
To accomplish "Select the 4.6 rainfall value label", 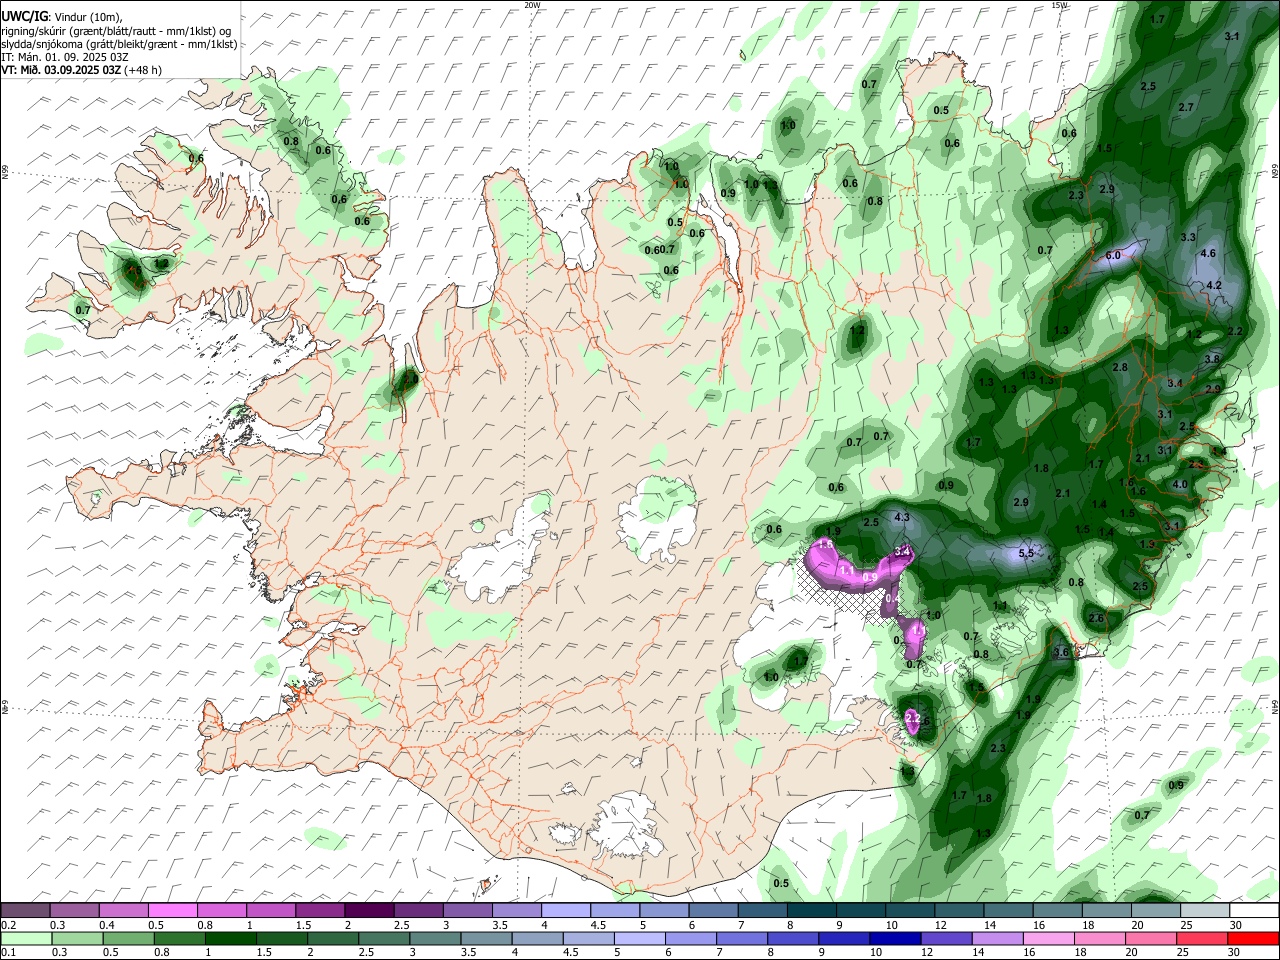I will (x=1207, y=253).
